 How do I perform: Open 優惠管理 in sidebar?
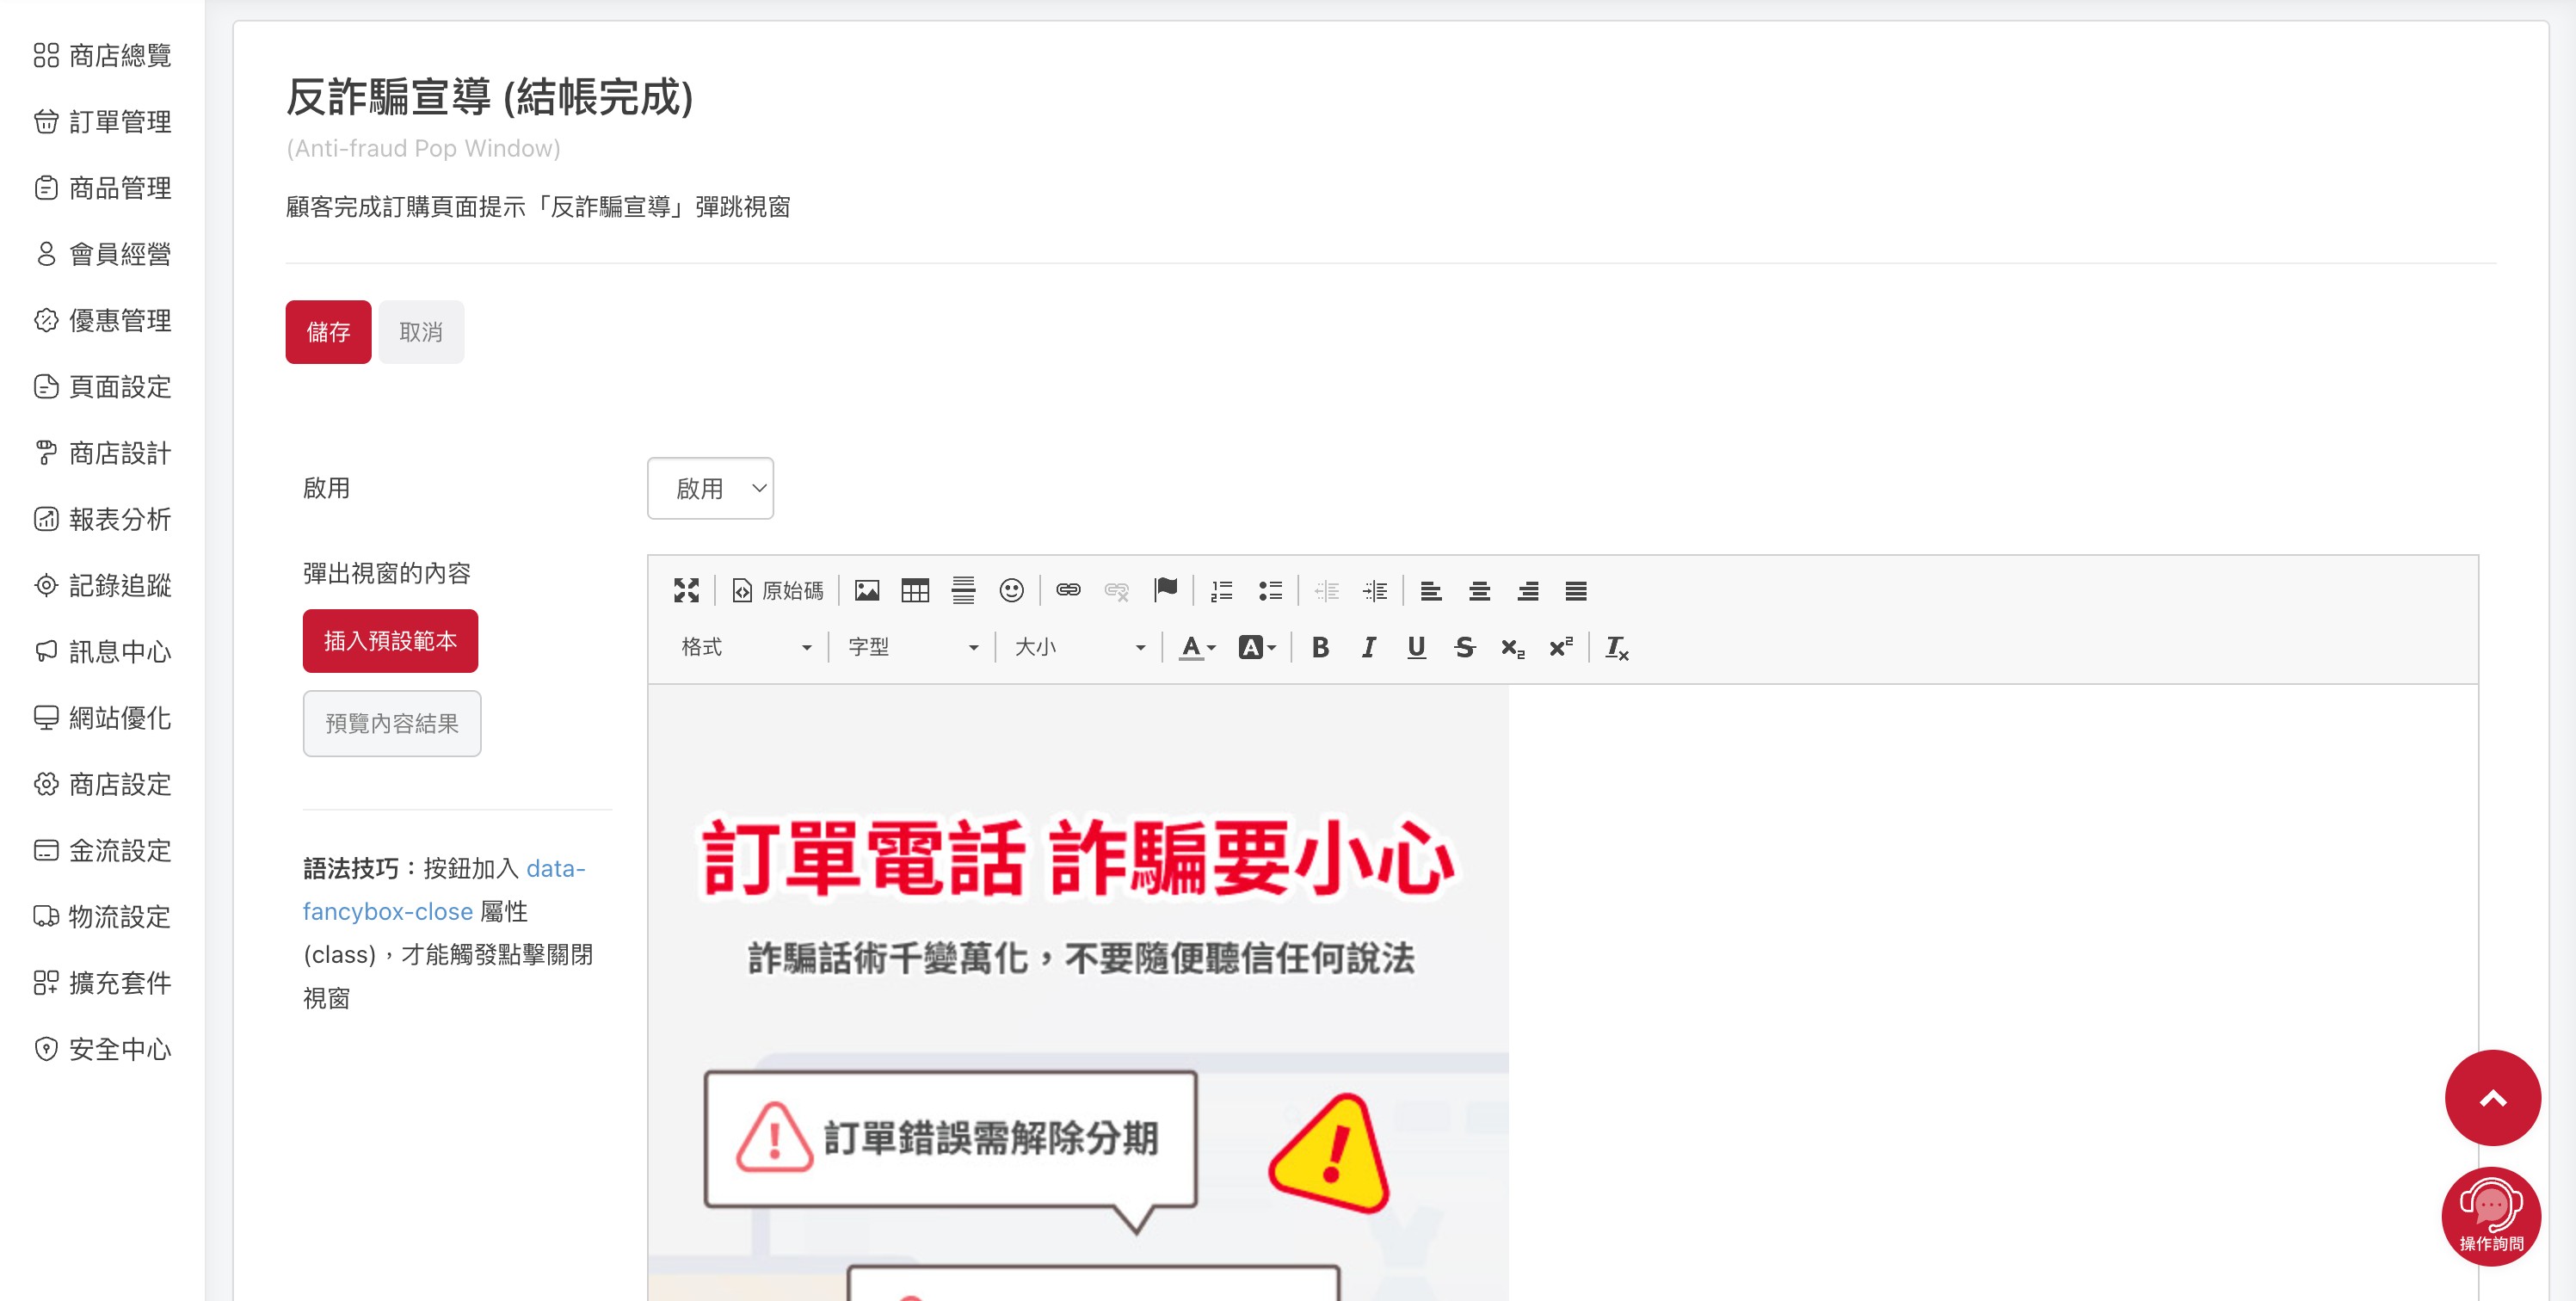[102, 320]
